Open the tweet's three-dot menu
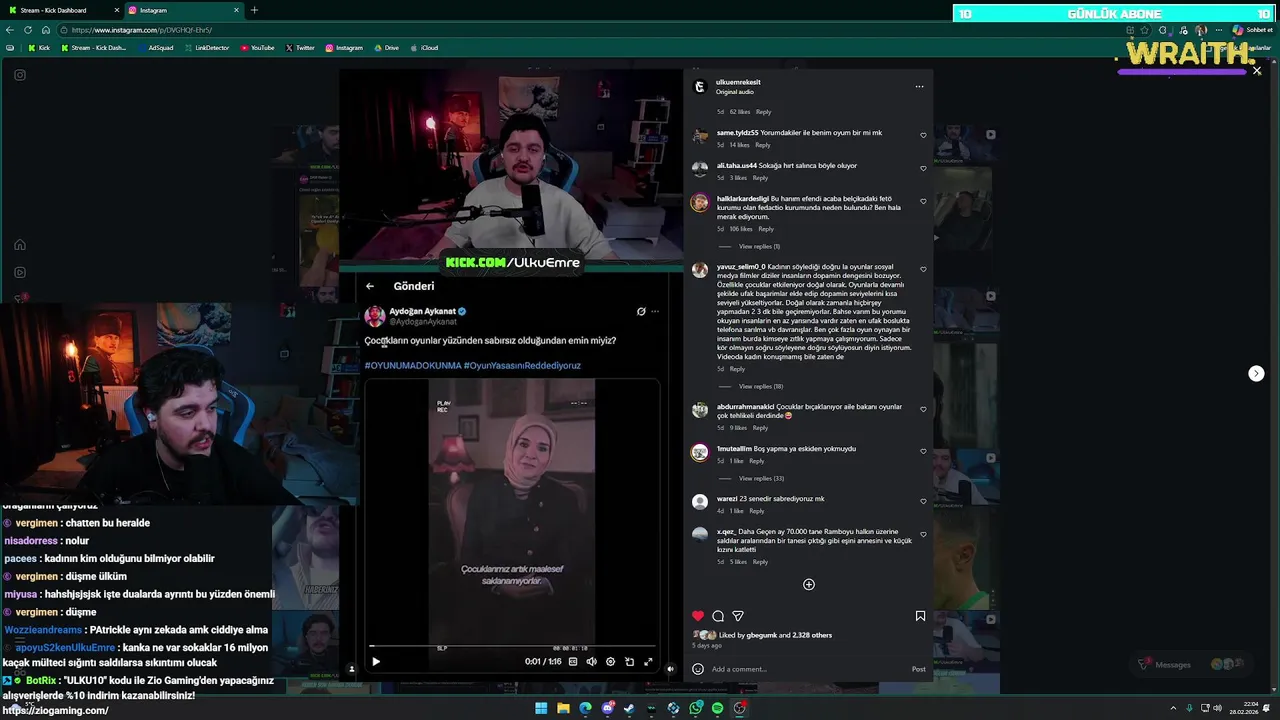Image resolution: width=1280 pixels, height=720 pixels. click(655, 311)
